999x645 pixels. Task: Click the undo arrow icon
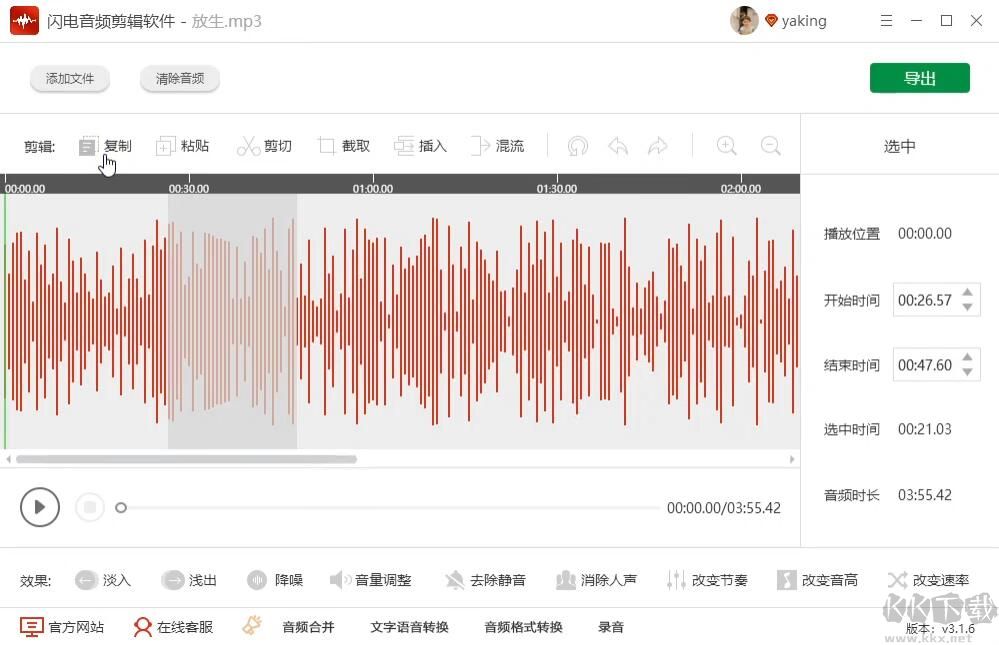[x=617, y=145]
